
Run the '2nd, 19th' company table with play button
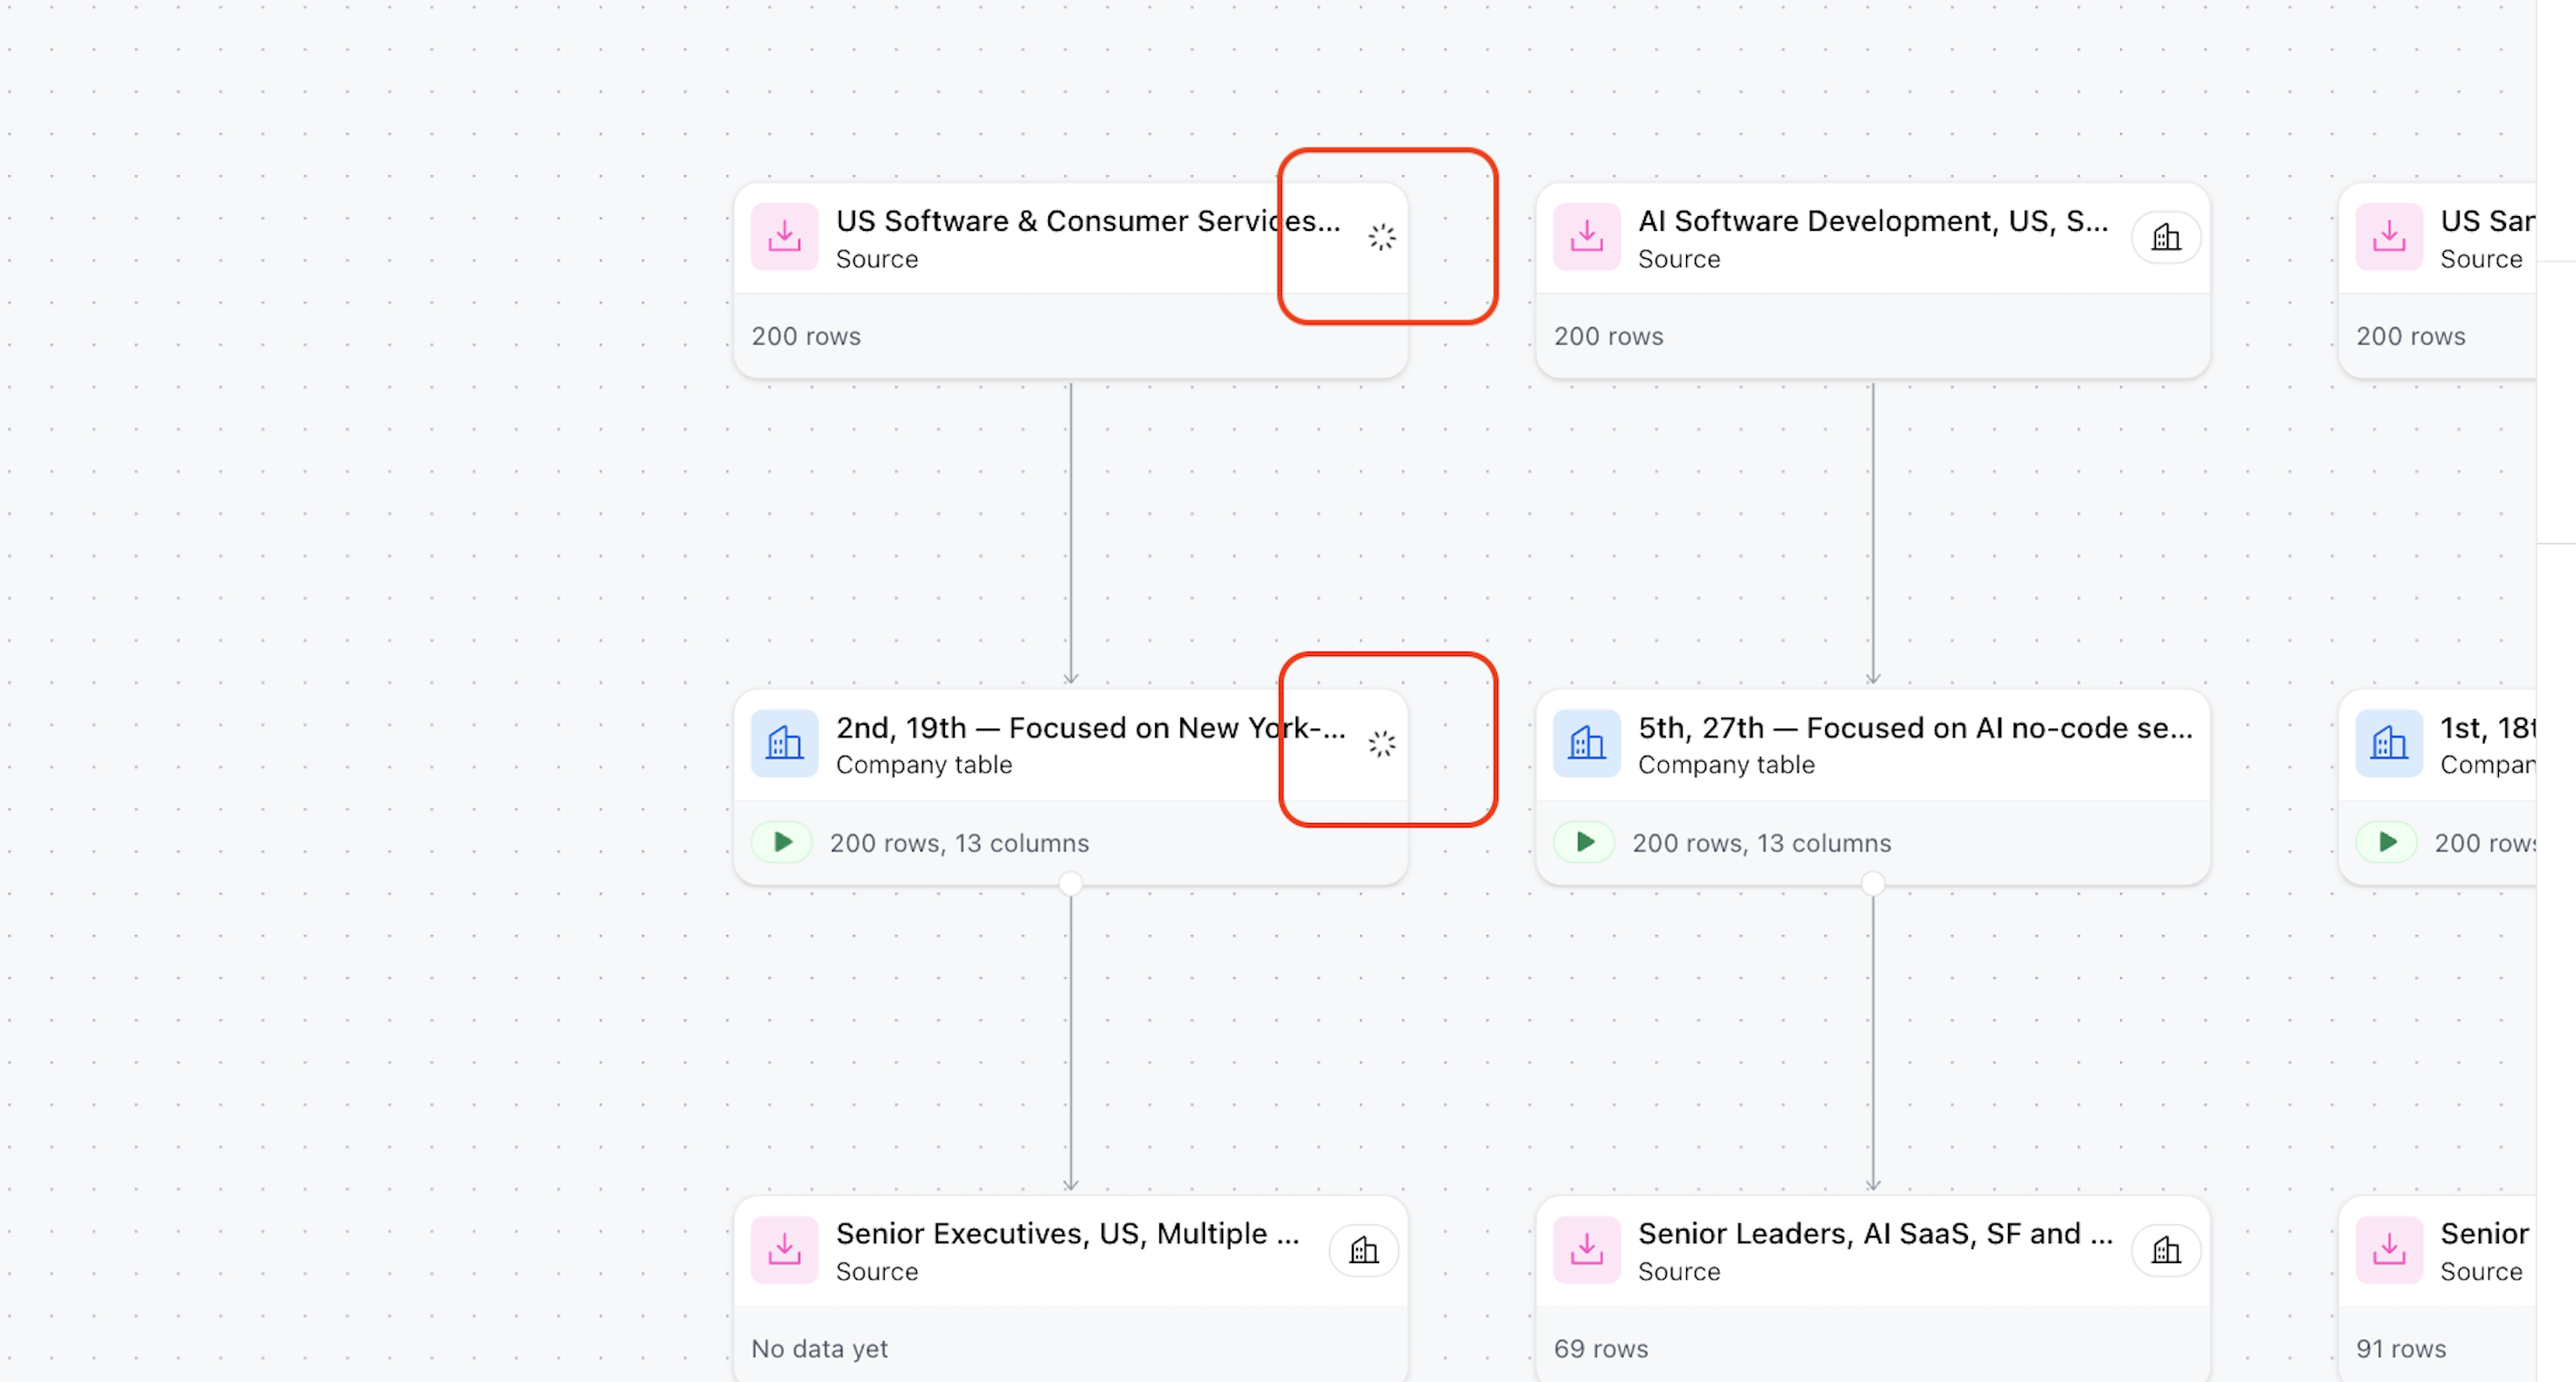(x=782, y=842)
